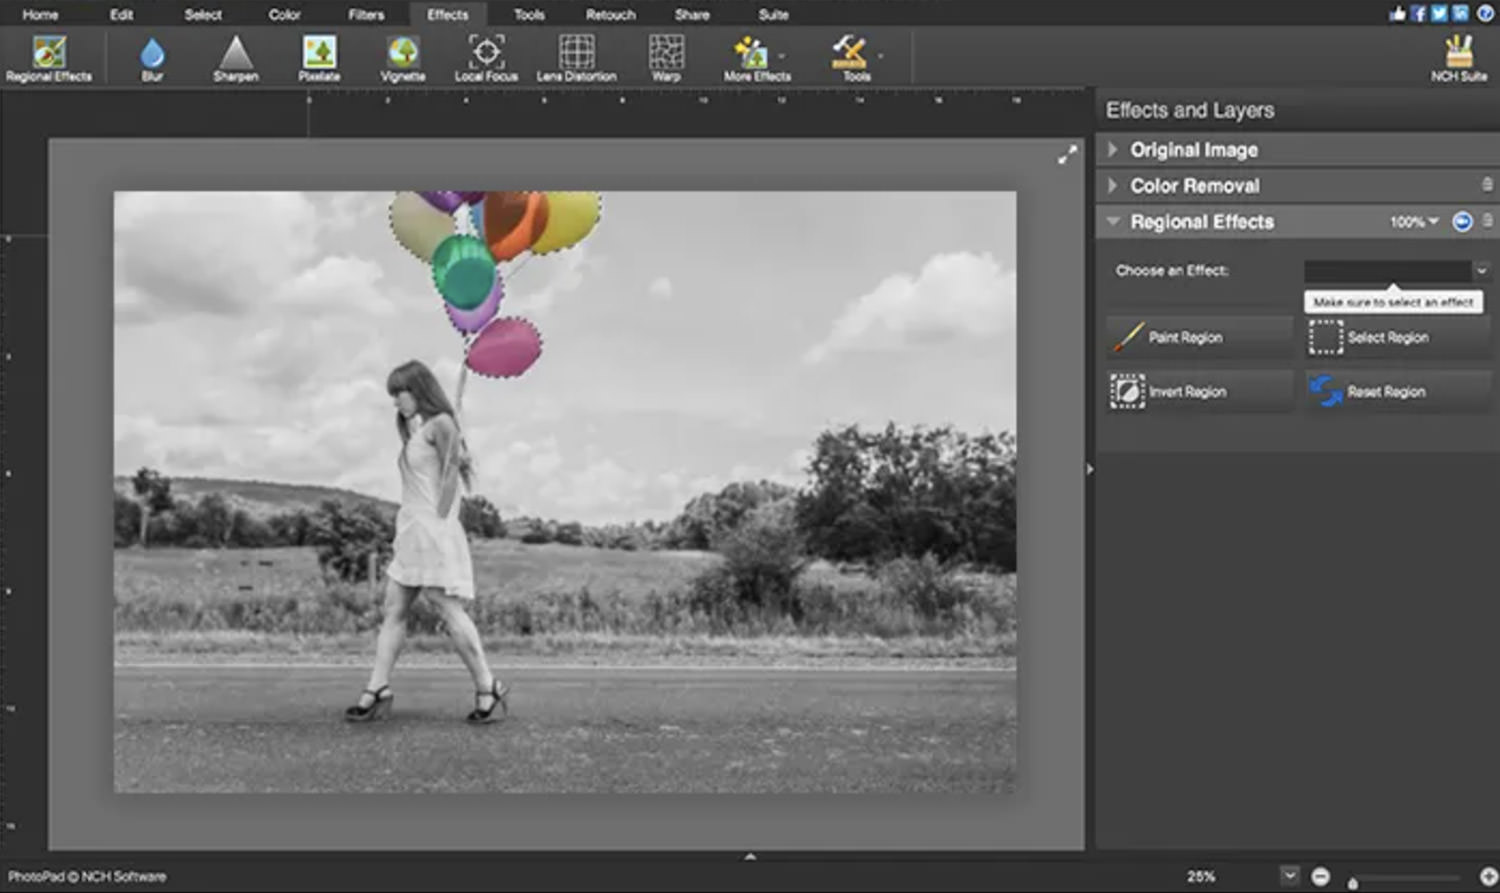The image size is (1500, 893).
Task: Open the Lens Distortion tool
Action: pyautogui.click(x=576, y=58)
